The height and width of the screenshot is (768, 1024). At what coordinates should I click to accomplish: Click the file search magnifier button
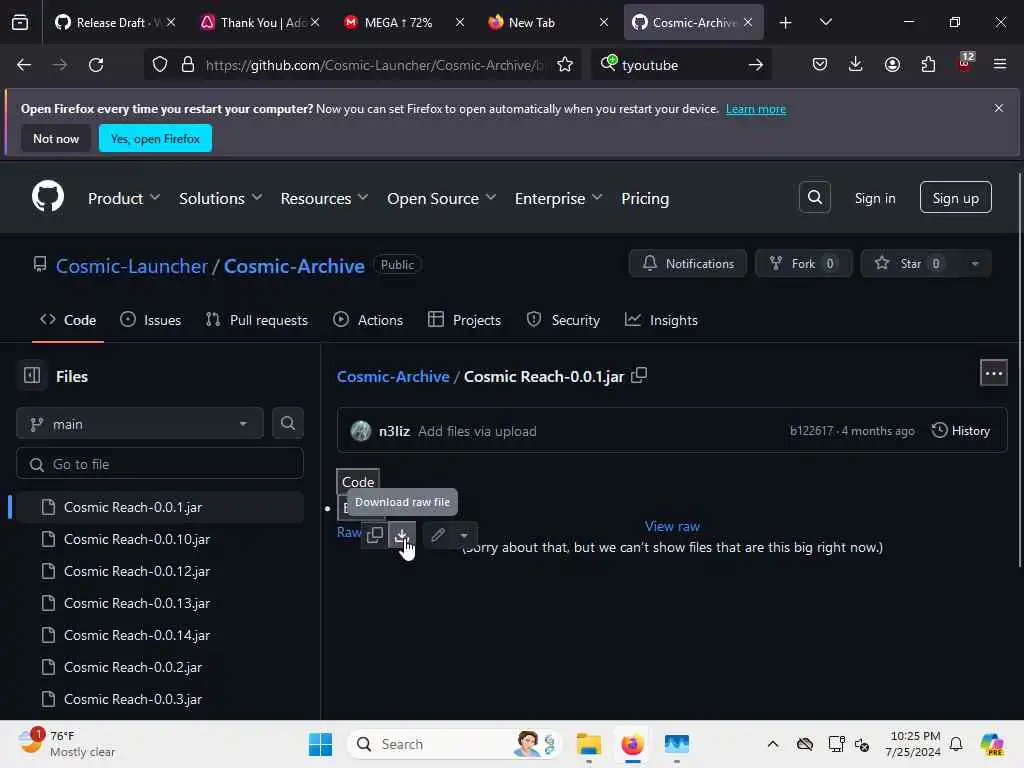click(x=287, y=423)
